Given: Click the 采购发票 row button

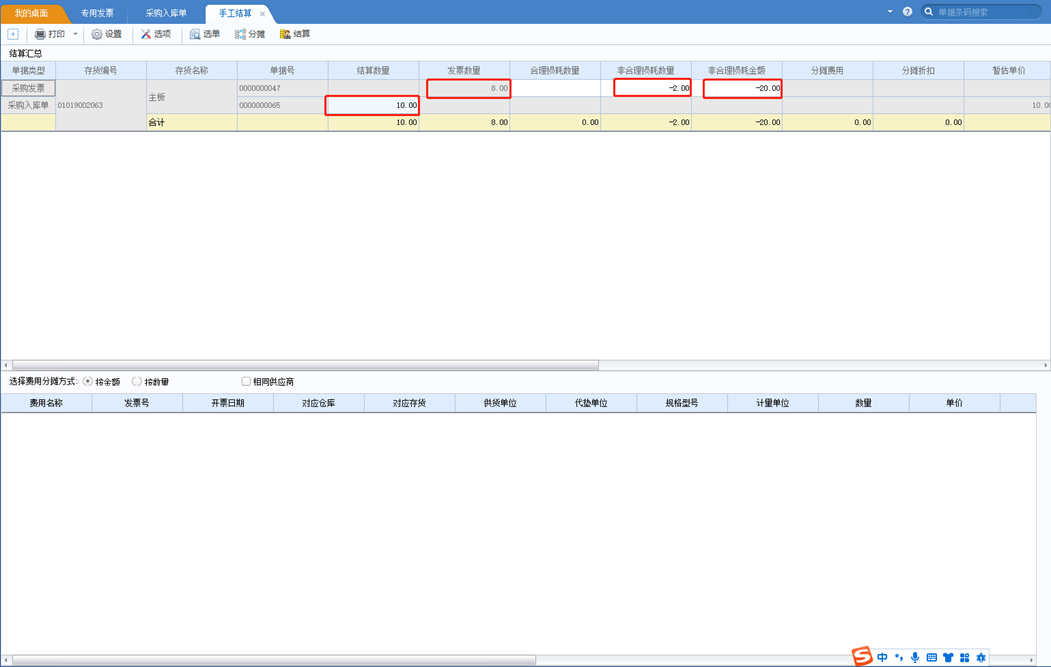Looking at the screenshot, I should pyautogui.click(x=28, y=88).
